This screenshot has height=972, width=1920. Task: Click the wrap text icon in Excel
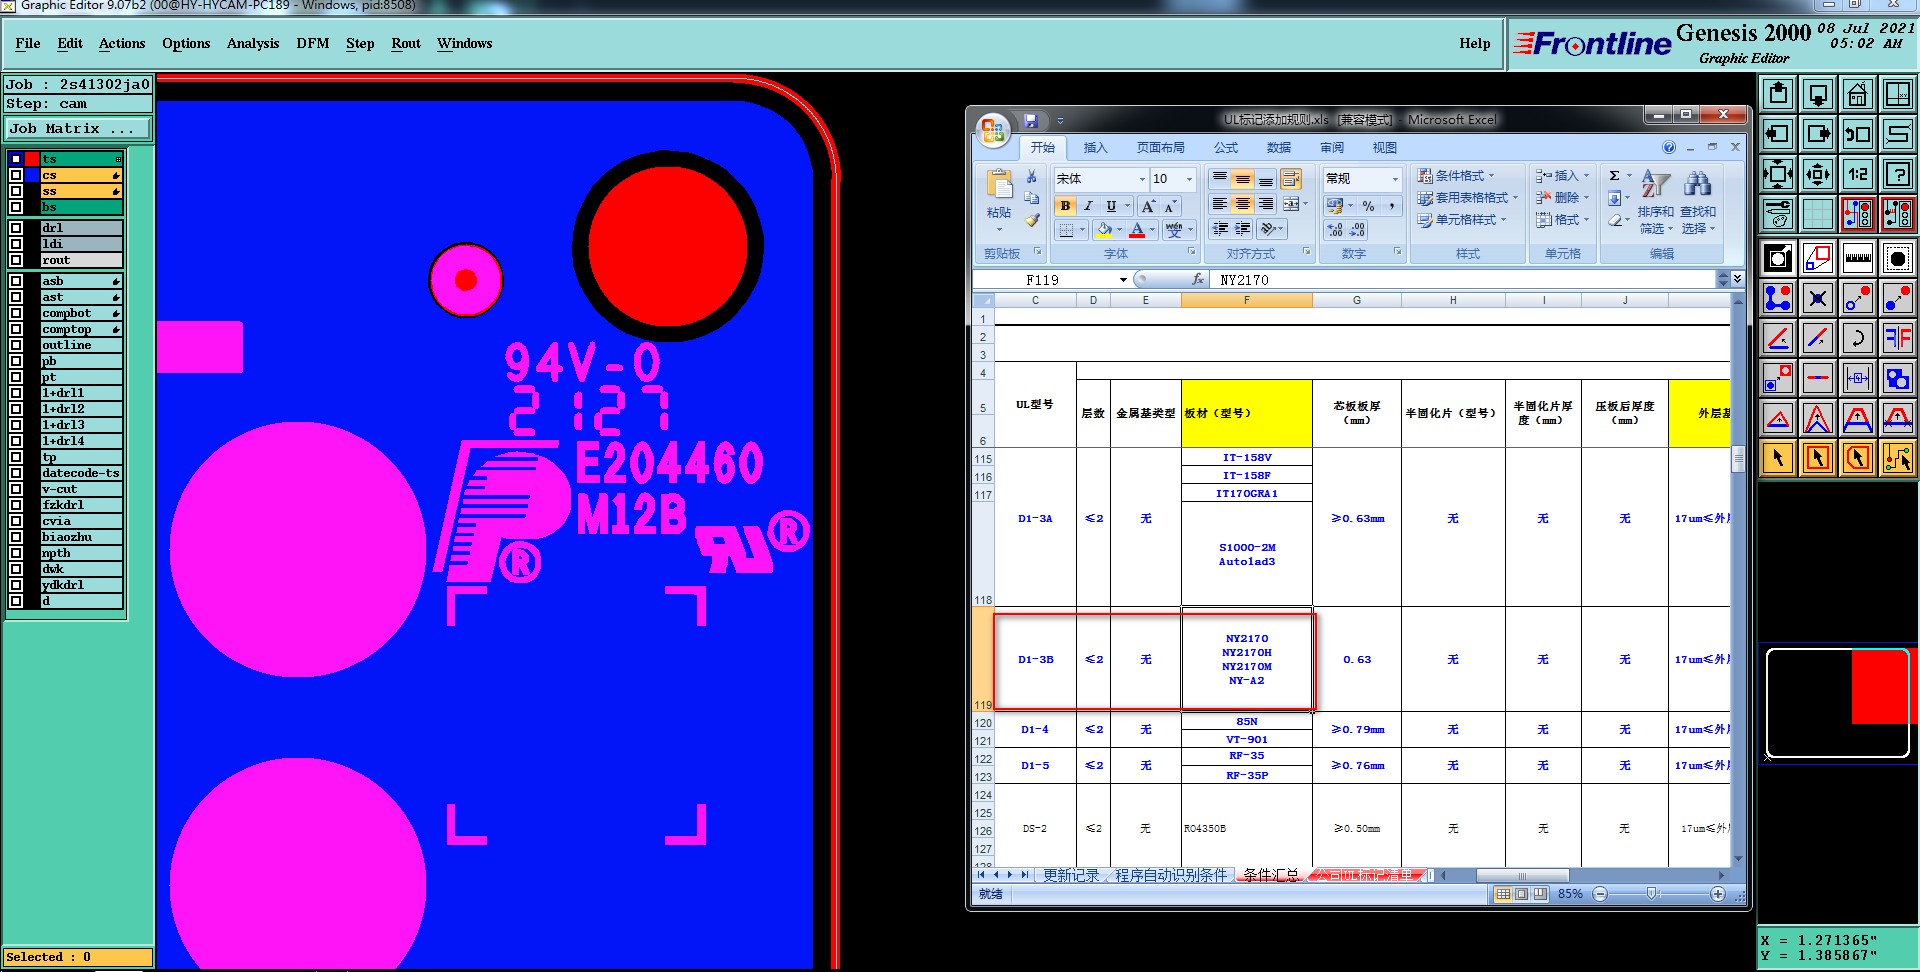pos(1291,179)
